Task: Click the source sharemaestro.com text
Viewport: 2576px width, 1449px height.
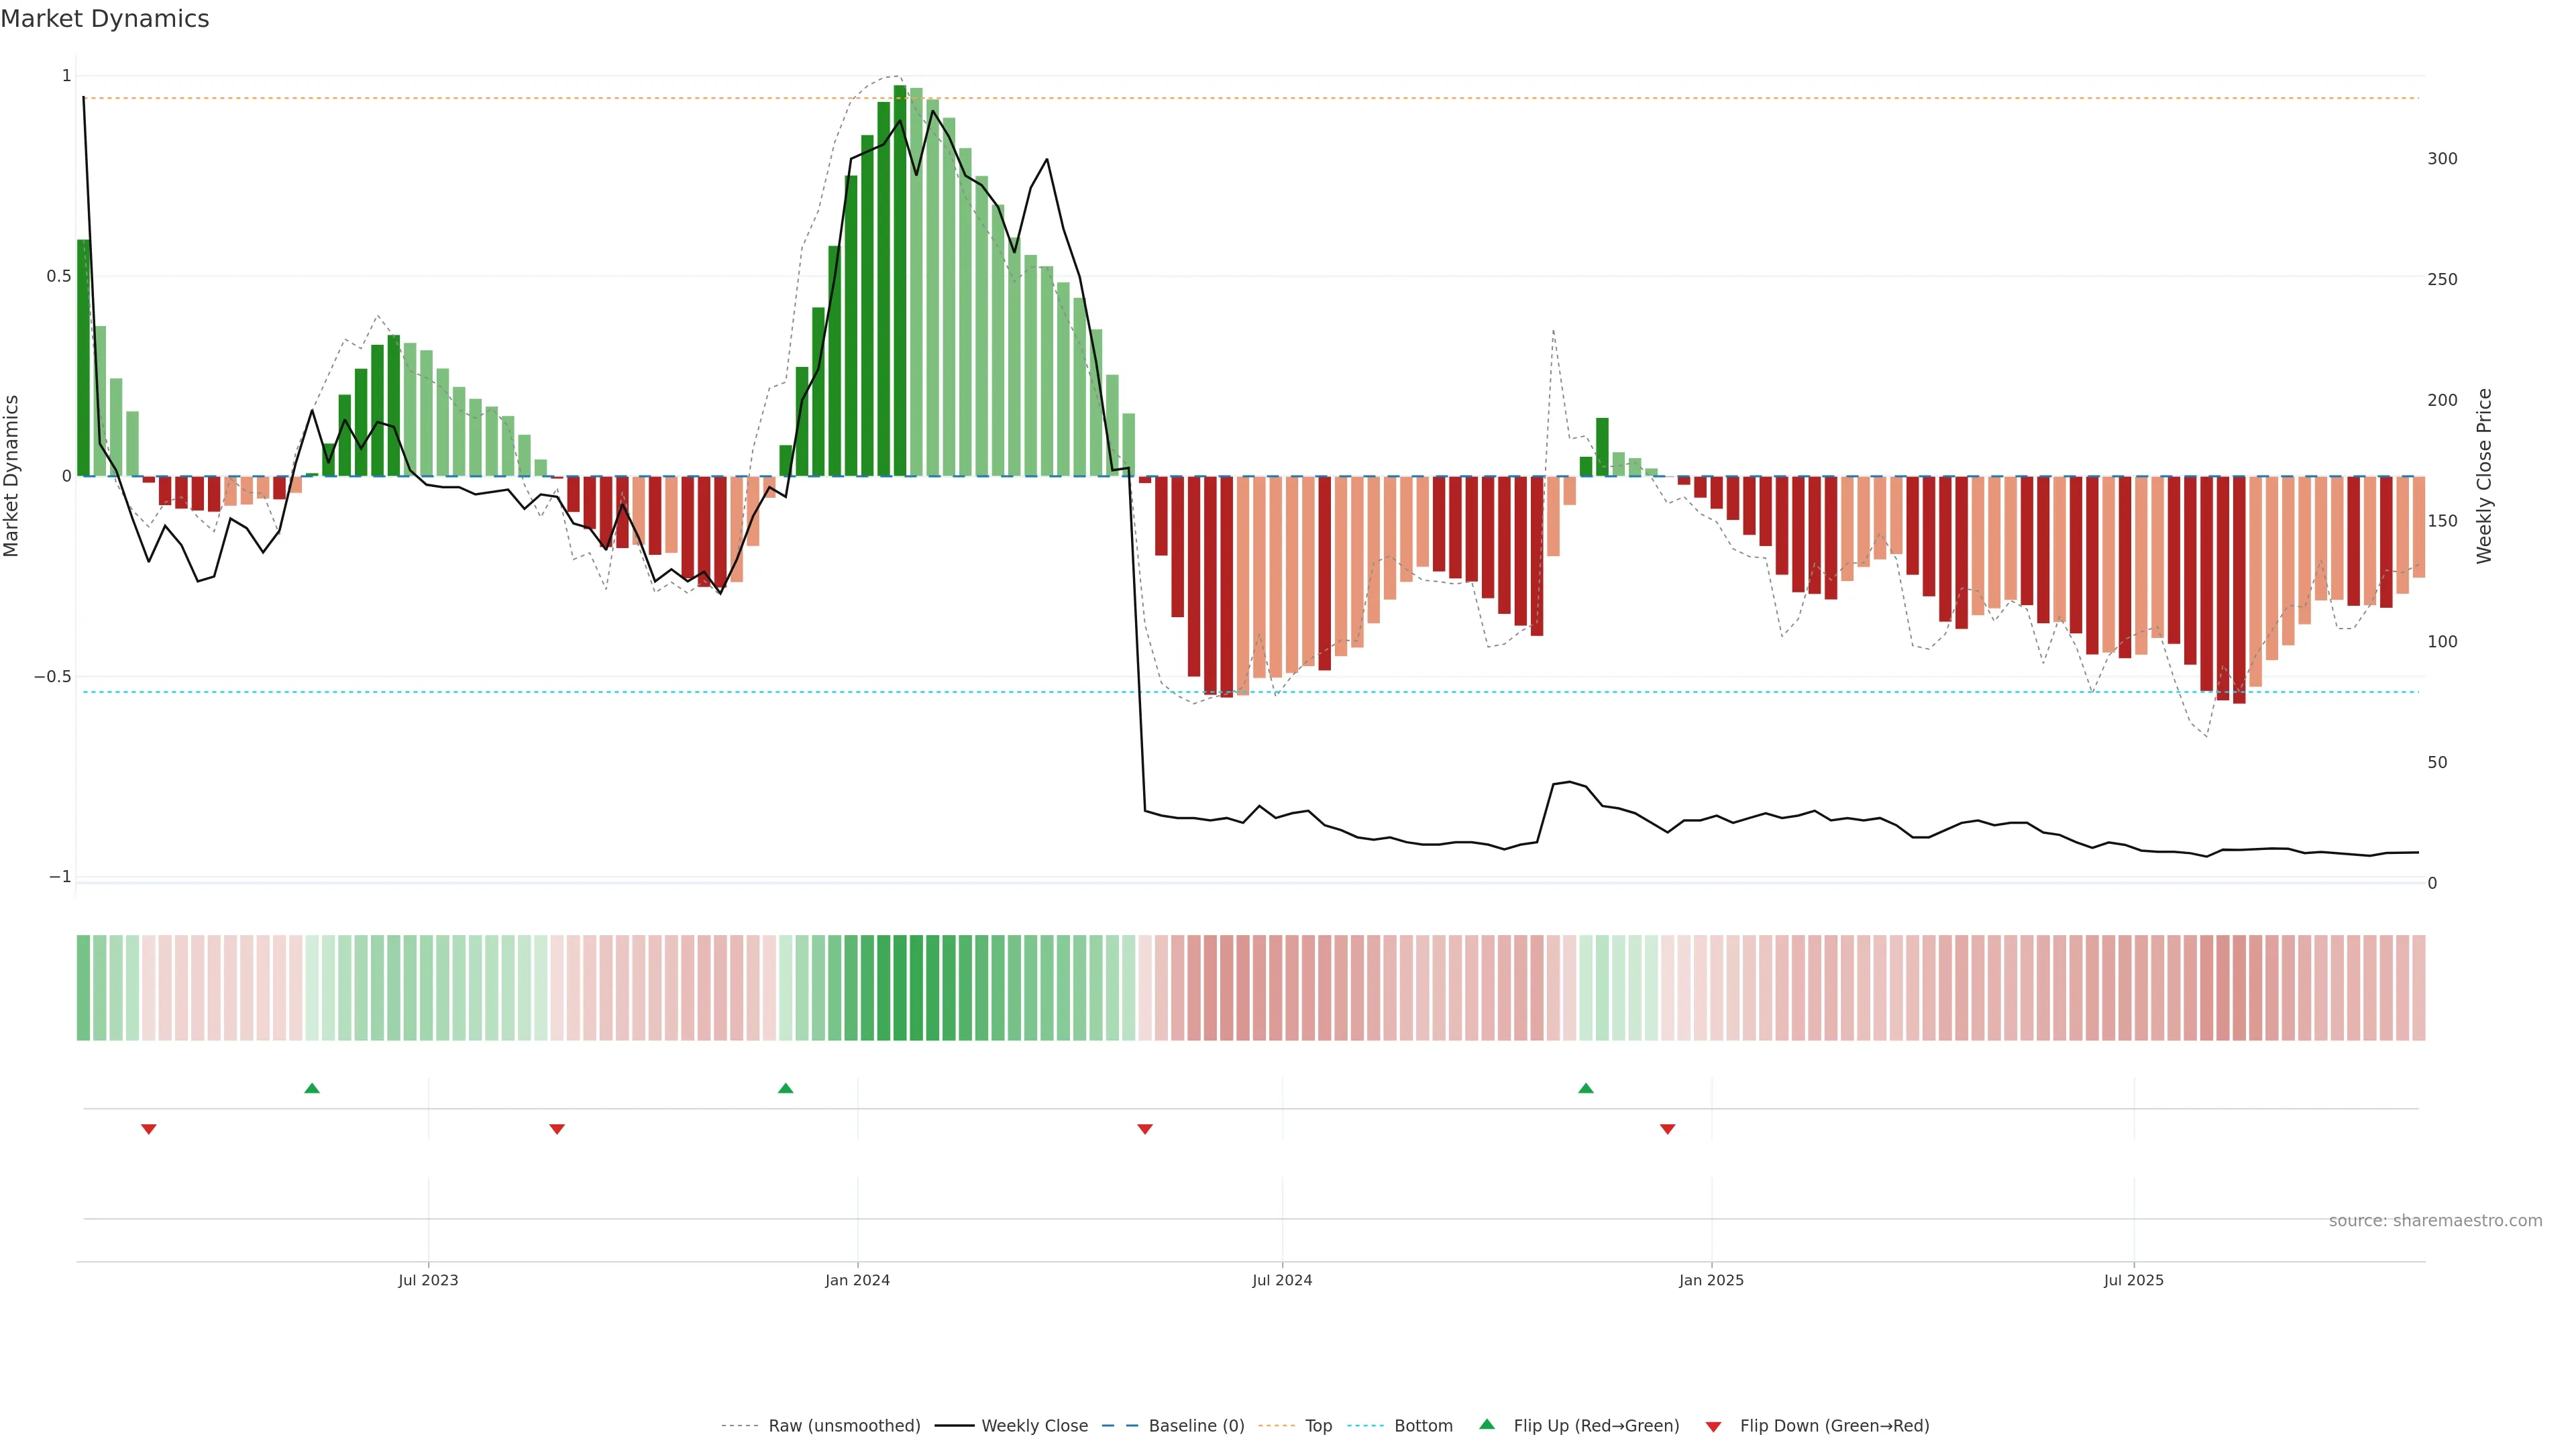Action: coord(2435,1221)
